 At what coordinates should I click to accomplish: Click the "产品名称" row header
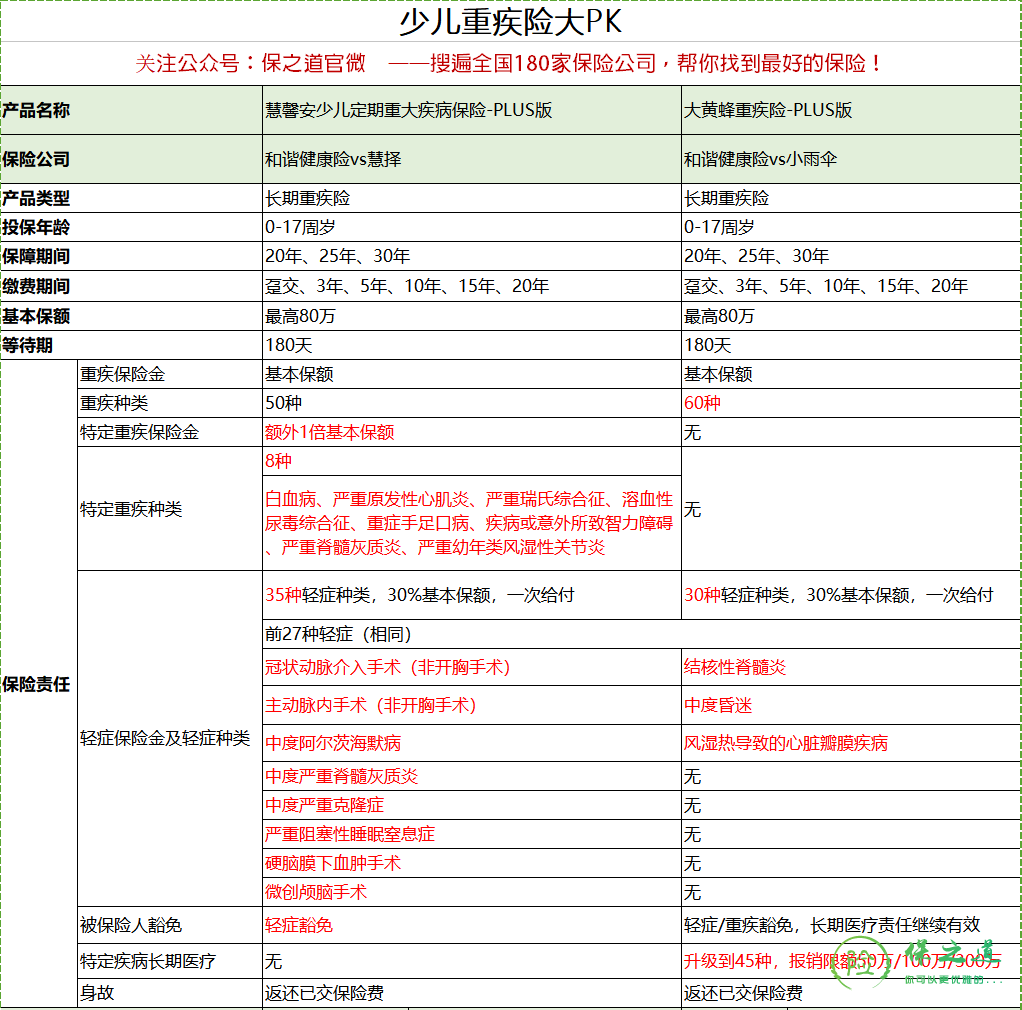(x=131, y=110)
